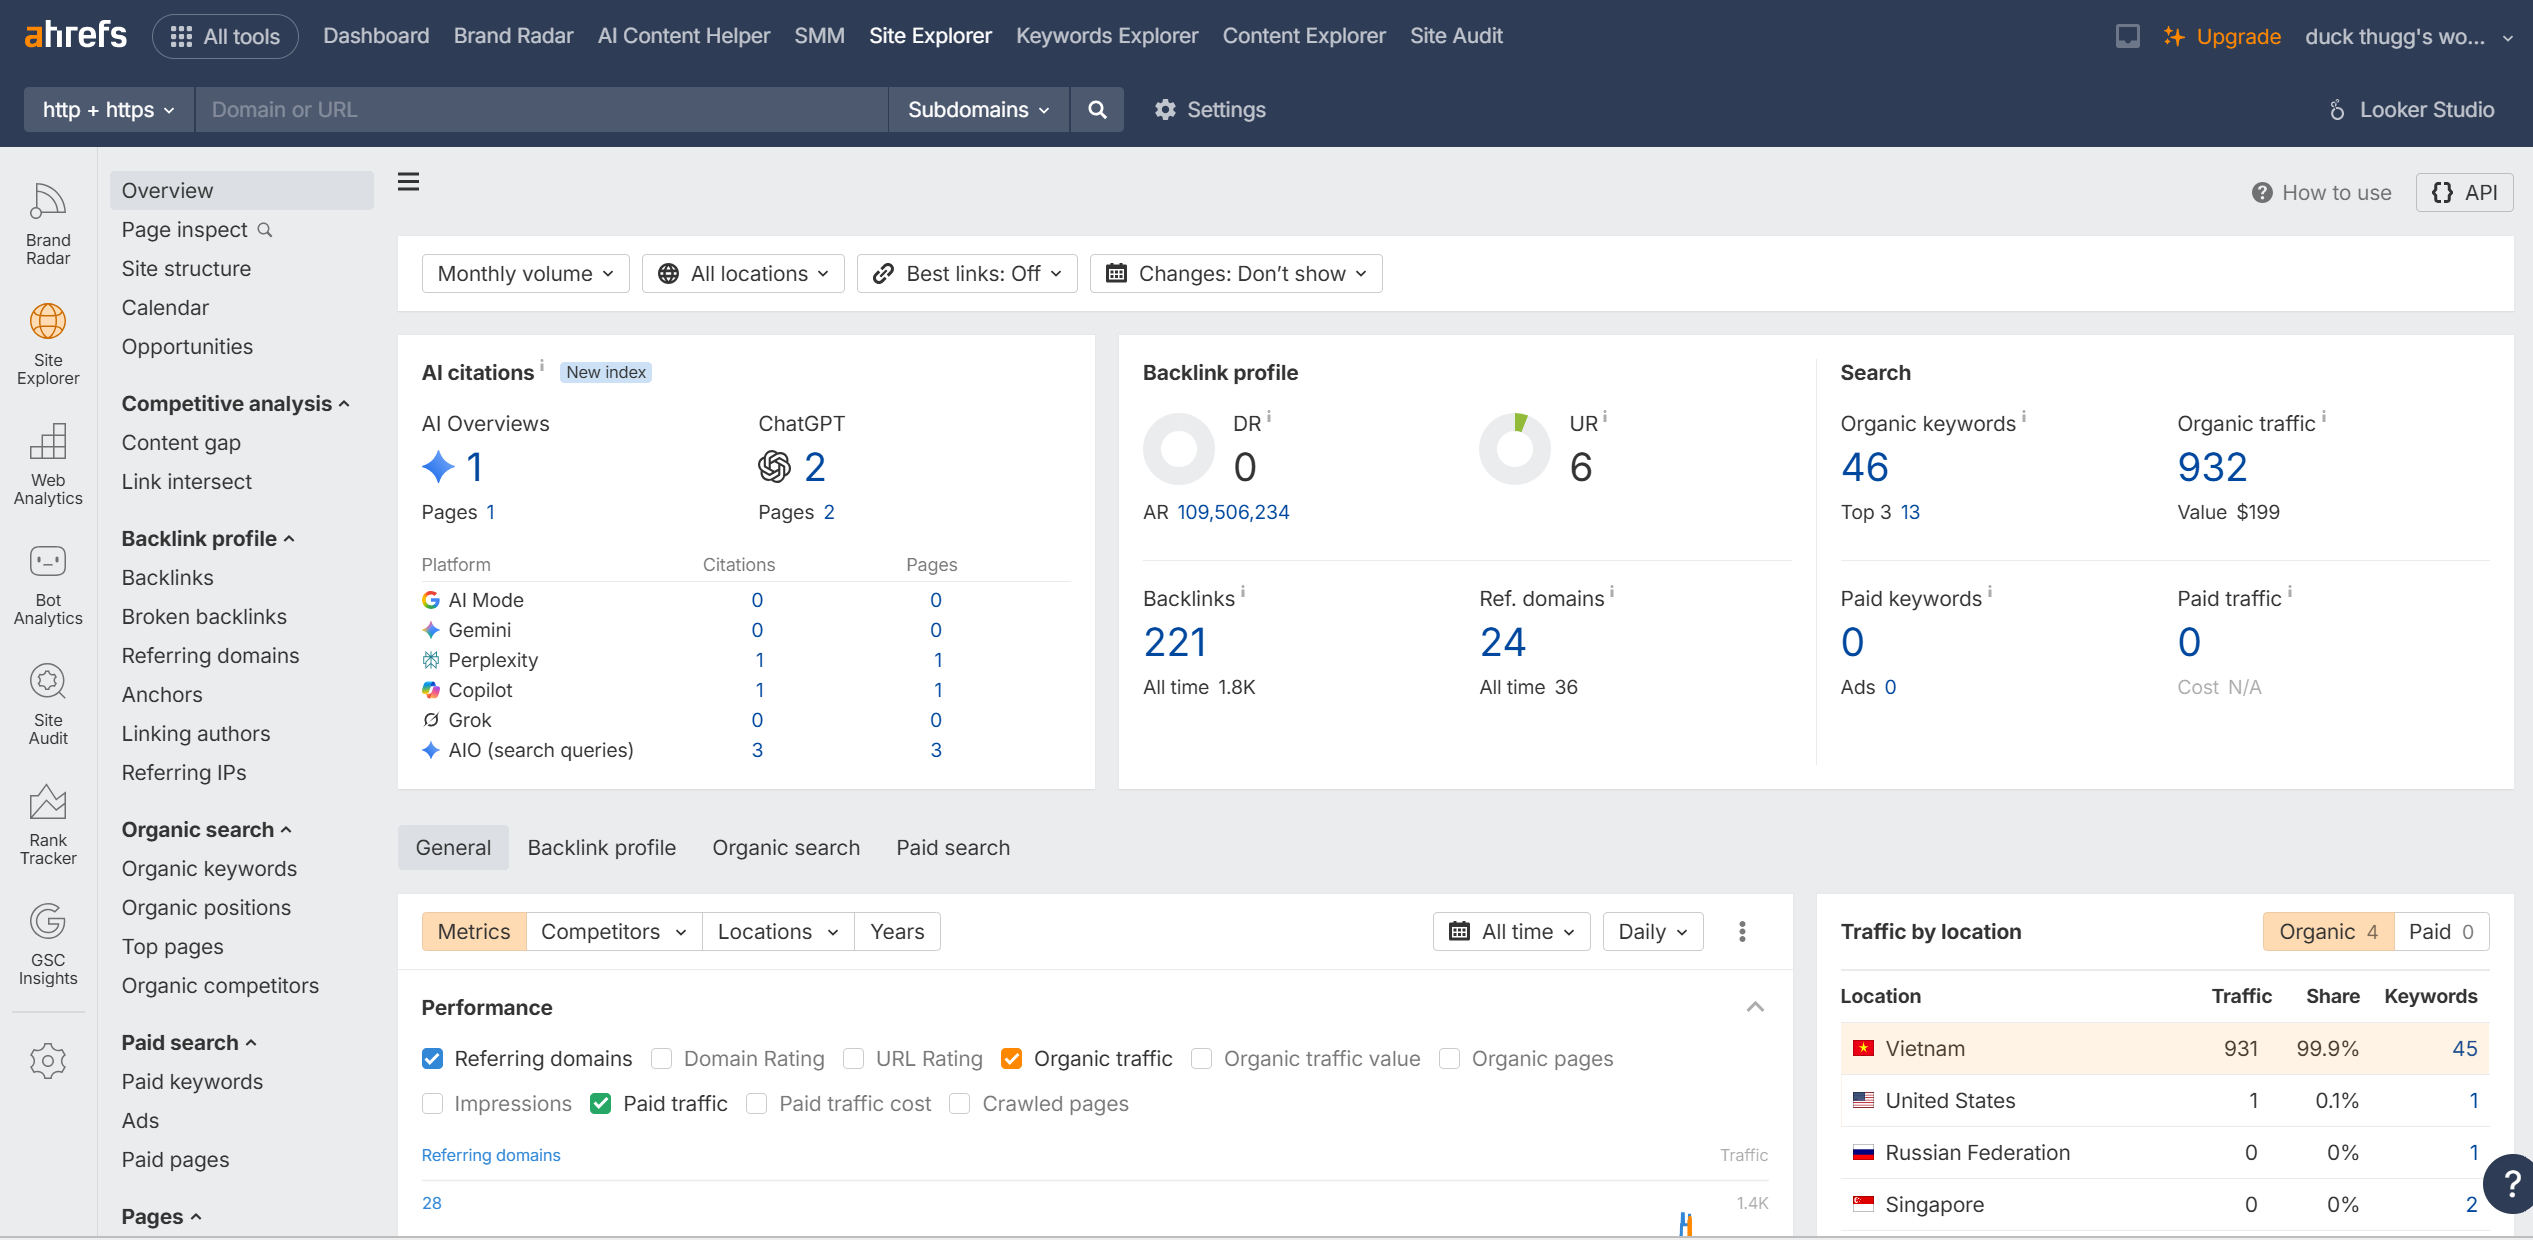
Task: Open Looker Studio integration
Action: pos(2411,109)
